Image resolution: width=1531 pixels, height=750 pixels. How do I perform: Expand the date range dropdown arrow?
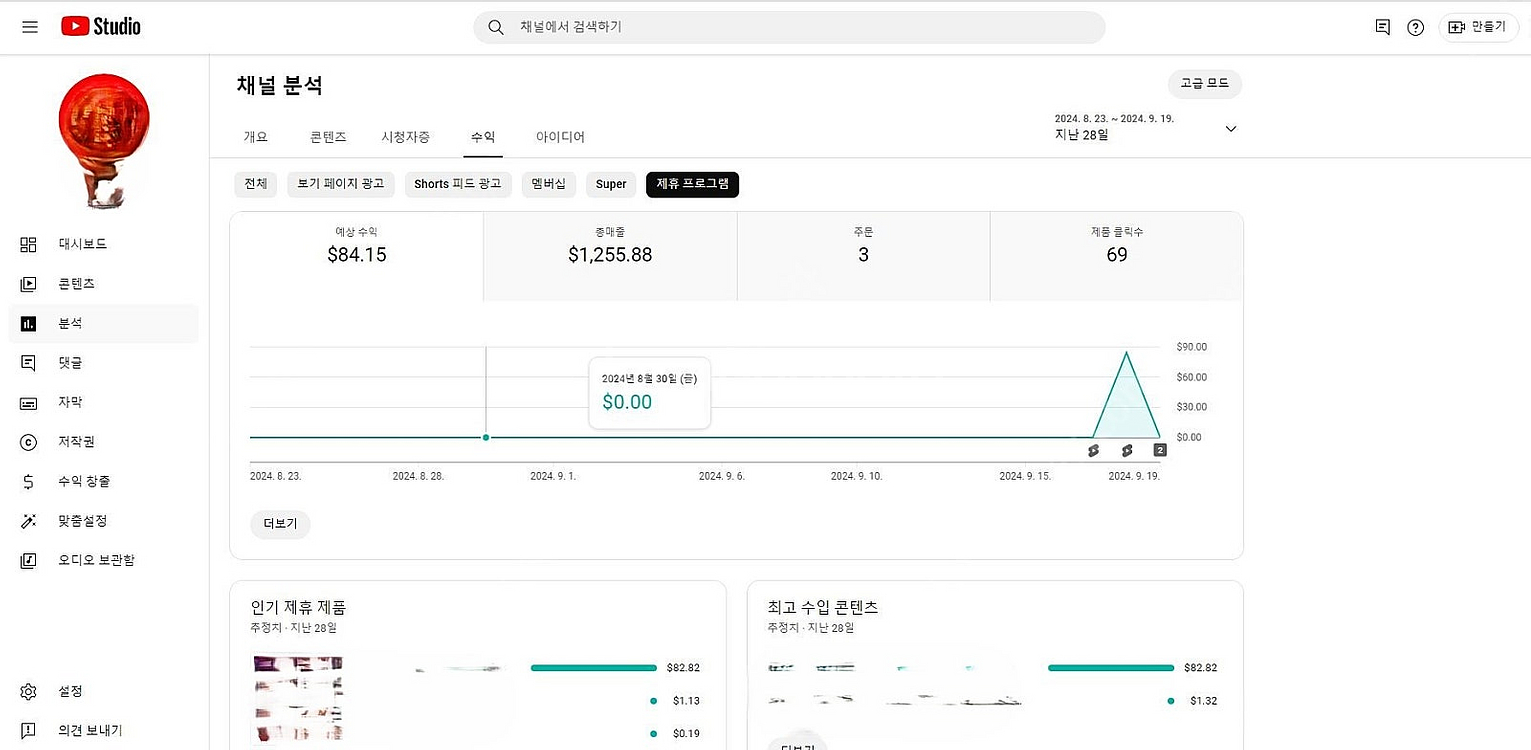[1231, 129]
